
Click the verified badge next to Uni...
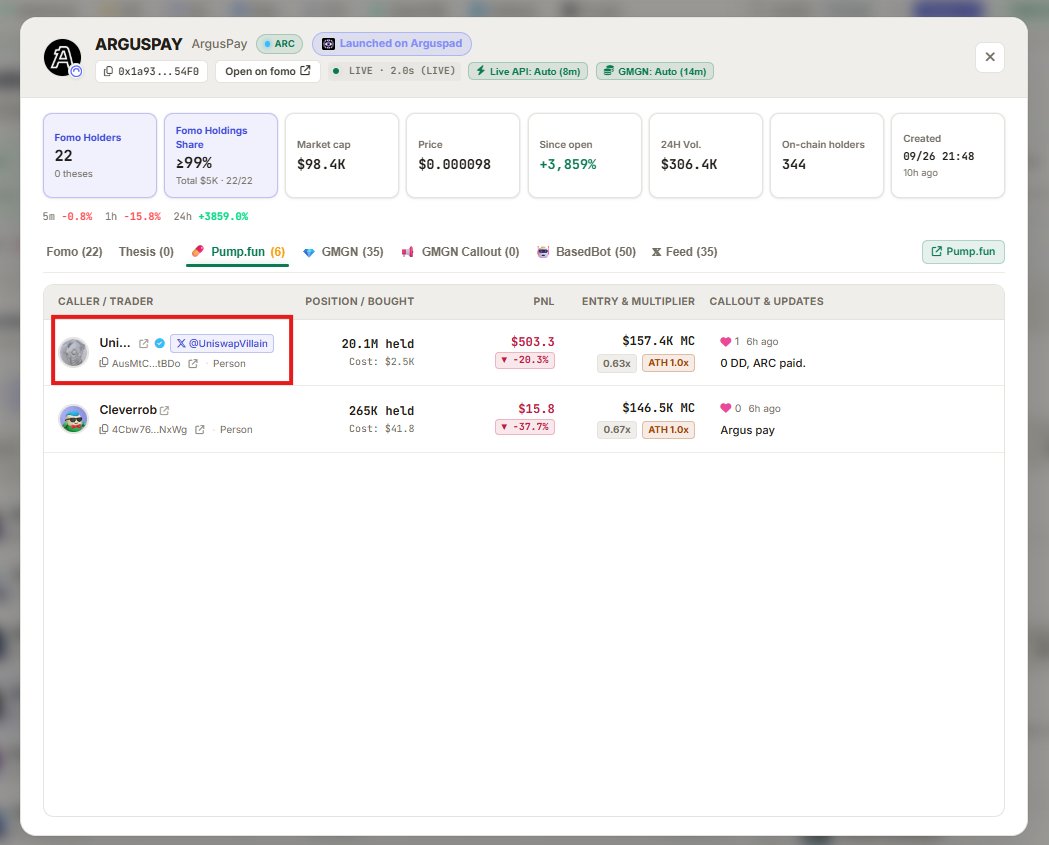(159, 343)
